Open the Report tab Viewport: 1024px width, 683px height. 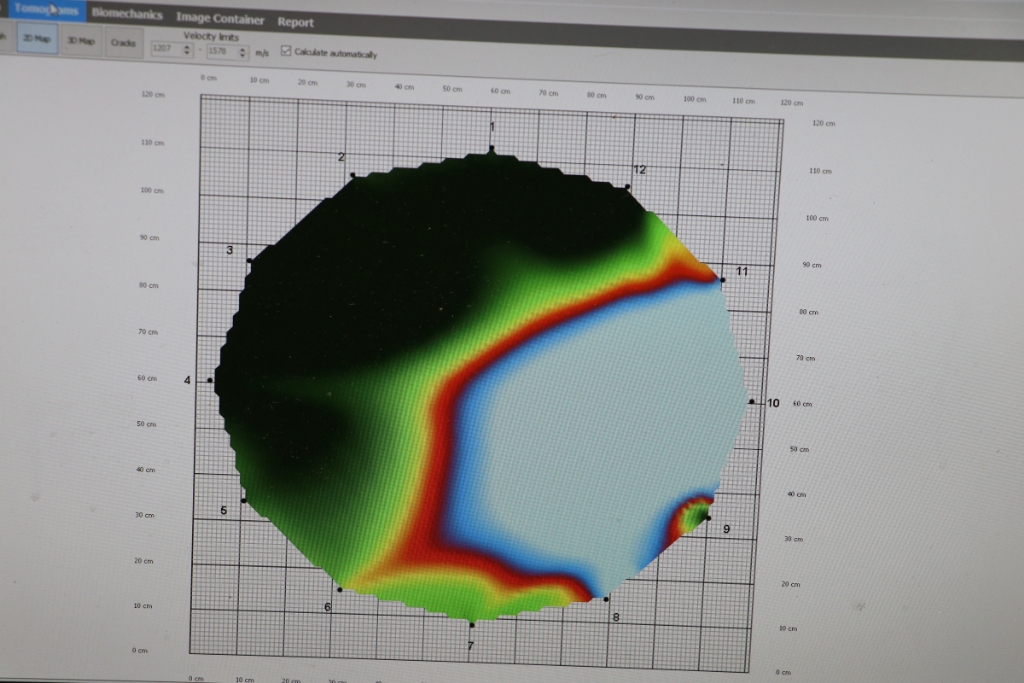pos(296,22)
